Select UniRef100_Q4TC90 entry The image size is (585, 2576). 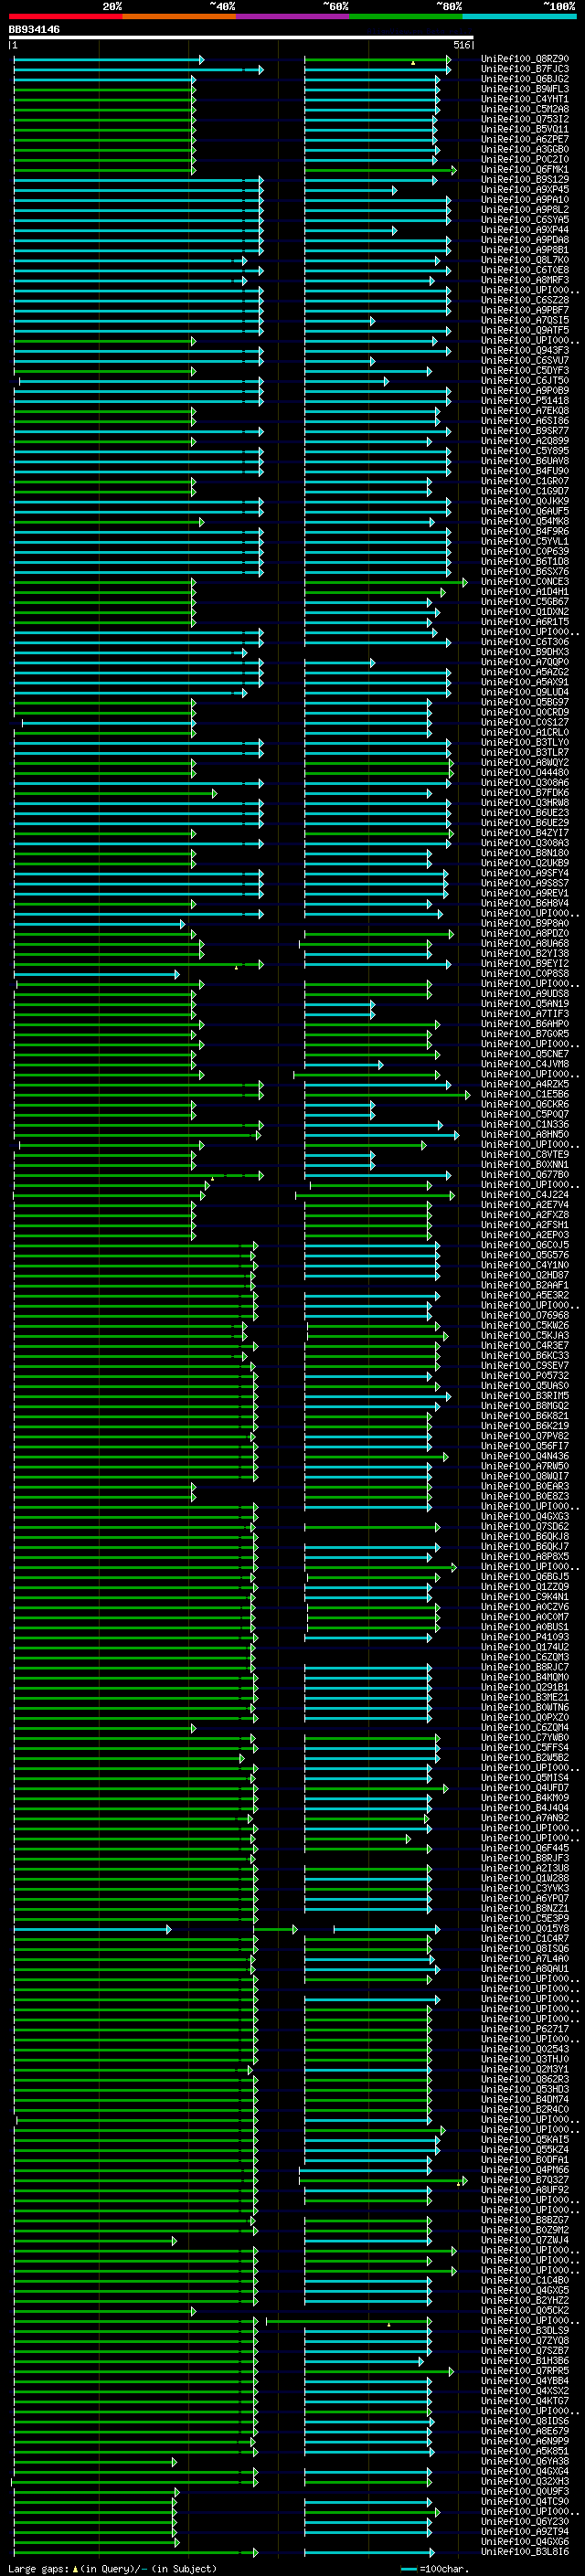coord(525,2502)
